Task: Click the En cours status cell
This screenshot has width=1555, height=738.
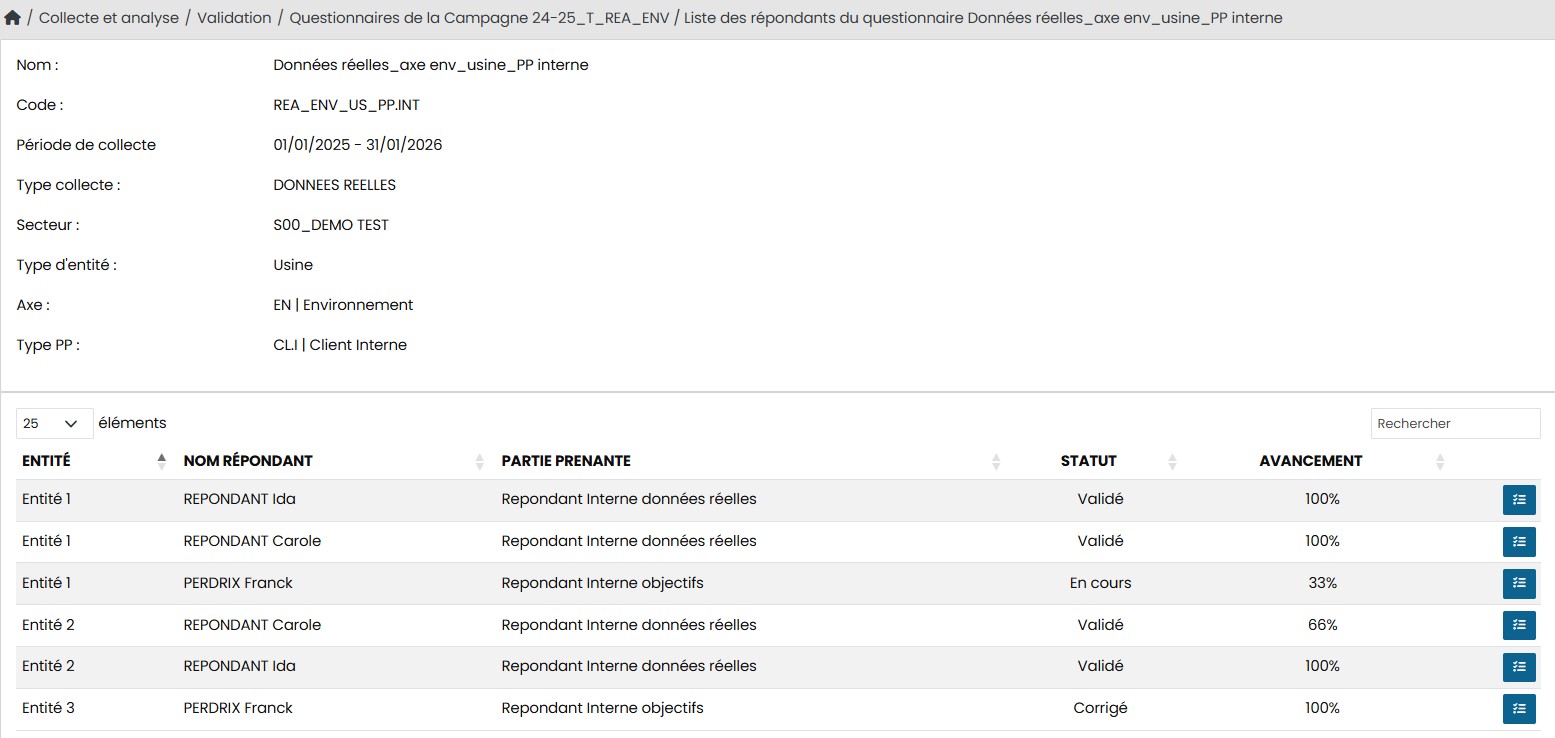Action: (x=1100, y=583)
